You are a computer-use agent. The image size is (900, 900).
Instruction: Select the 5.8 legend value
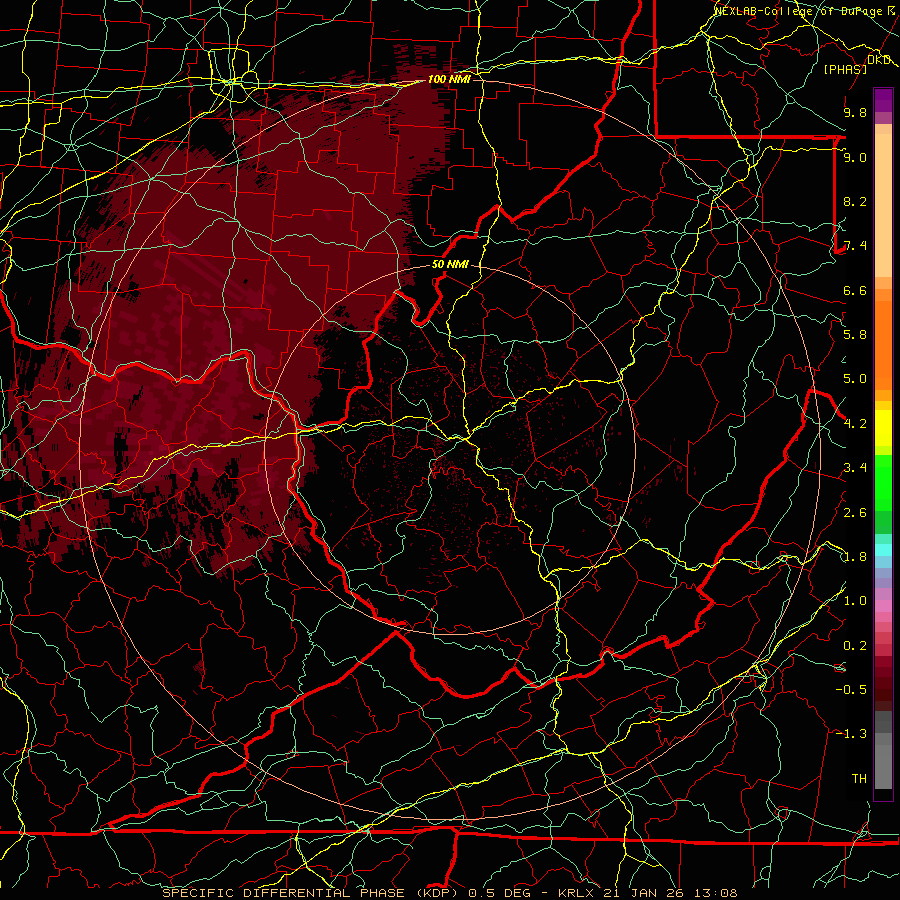click(x=855, y=335)
